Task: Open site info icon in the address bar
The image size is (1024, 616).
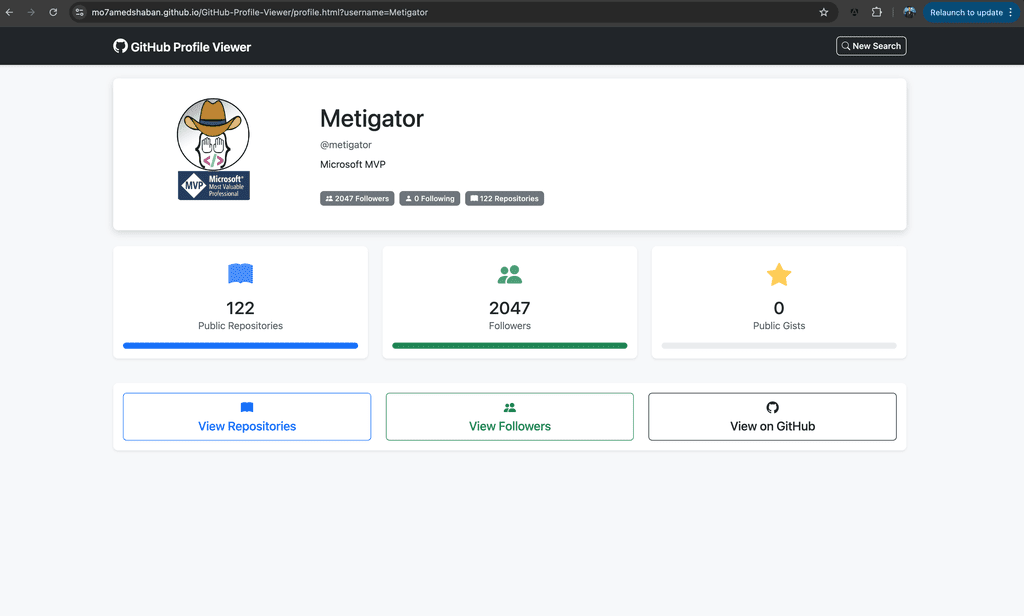Action: pyautogui.click(x=79, y=12)
